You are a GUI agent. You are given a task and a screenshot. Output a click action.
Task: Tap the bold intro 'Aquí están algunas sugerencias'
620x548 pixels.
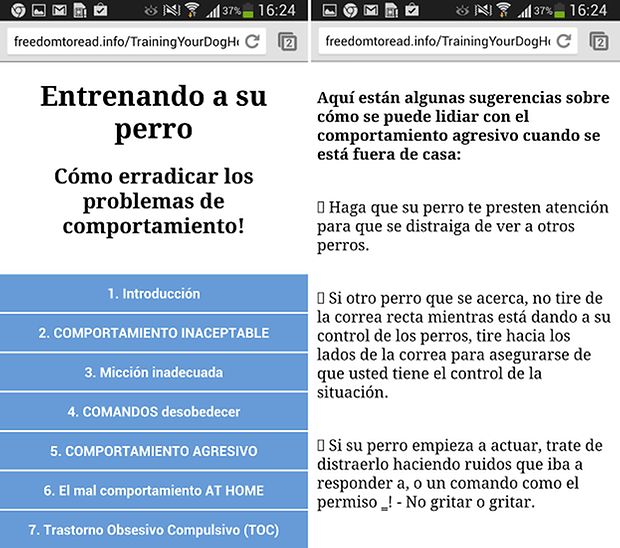463,126
